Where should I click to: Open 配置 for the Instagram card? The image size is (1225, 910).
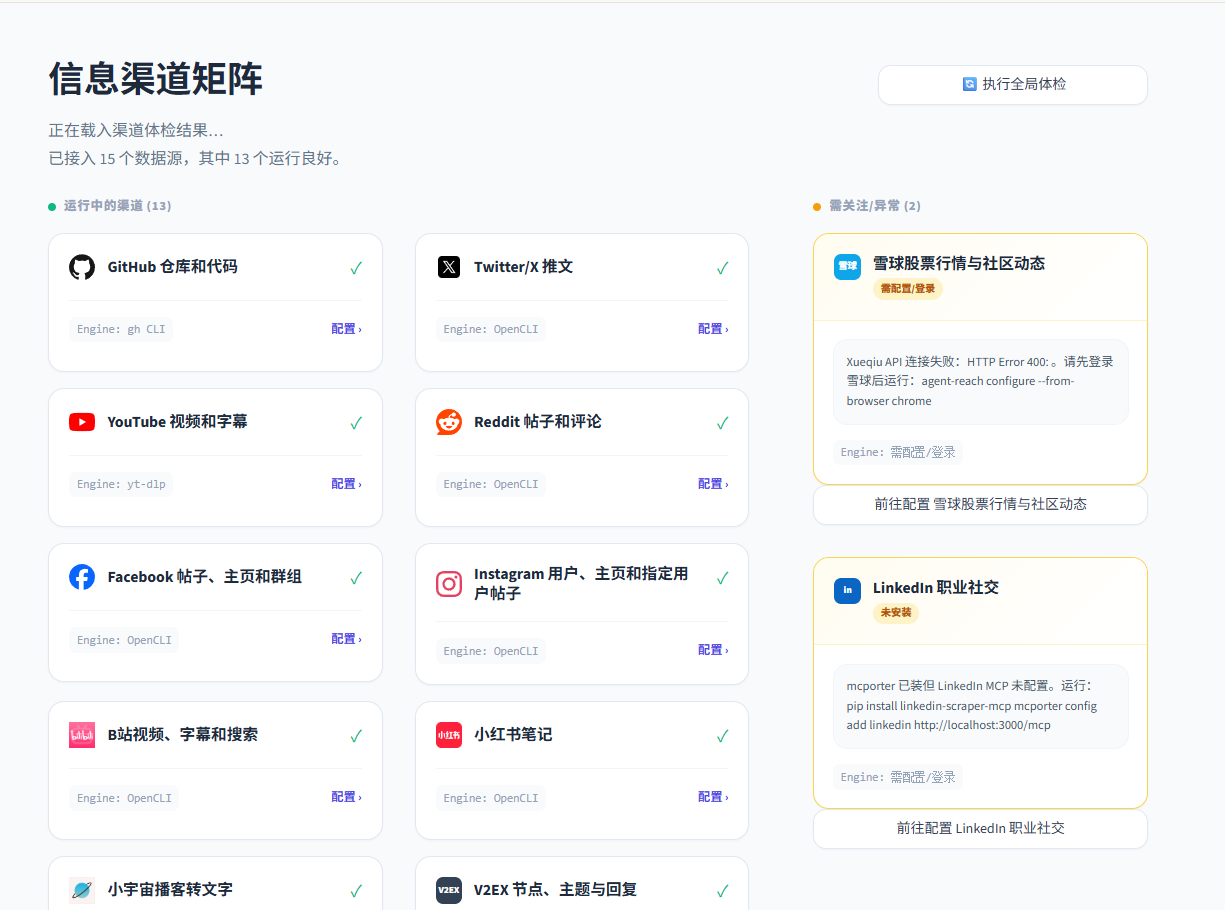[x=713, y=650]
